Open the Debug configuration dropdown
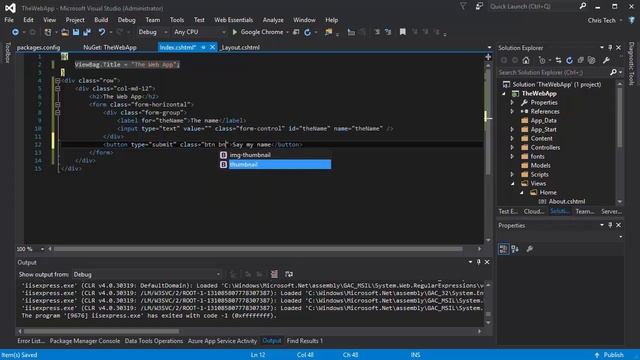The width and height of the screenshot is (640, 360). (x=153, y=32)
